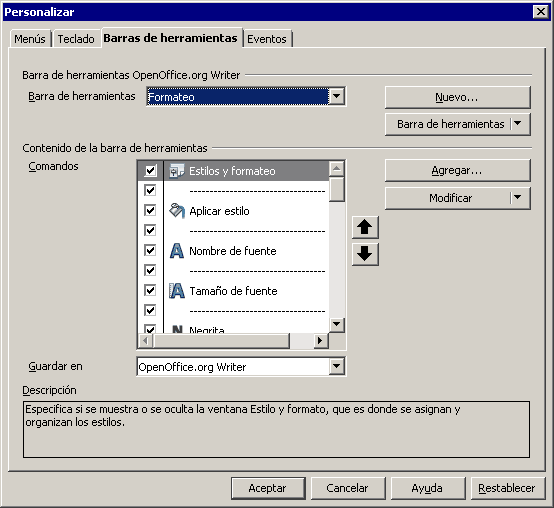Image resolution: width=554 pixels, height=508 pixels.
Task: Switch to the Teclado tab
Action: [x=76, y=39]
